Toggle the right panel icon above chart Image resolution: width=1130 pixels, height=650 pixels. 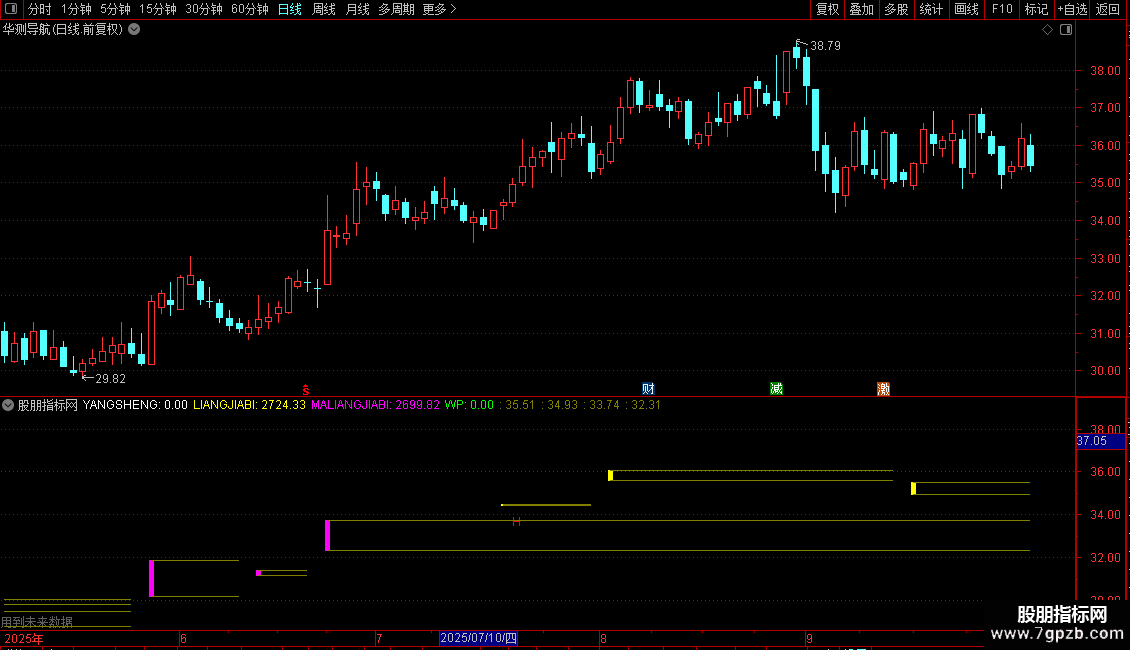1066,30
